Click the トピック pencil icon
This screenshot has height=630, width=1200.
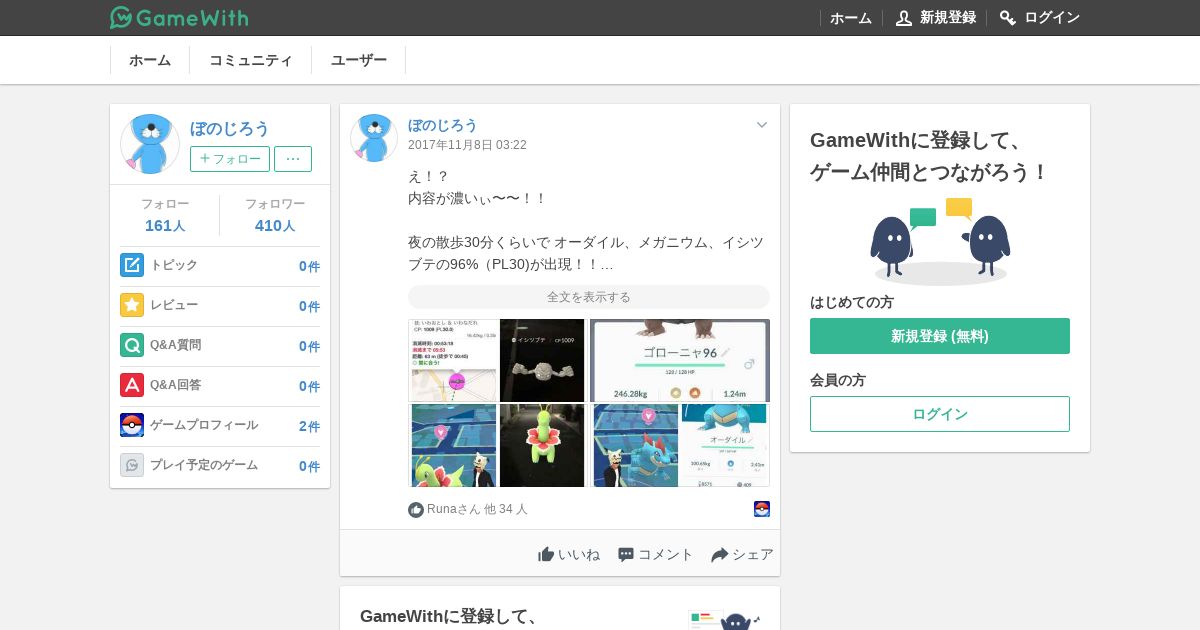pos(132,265)
